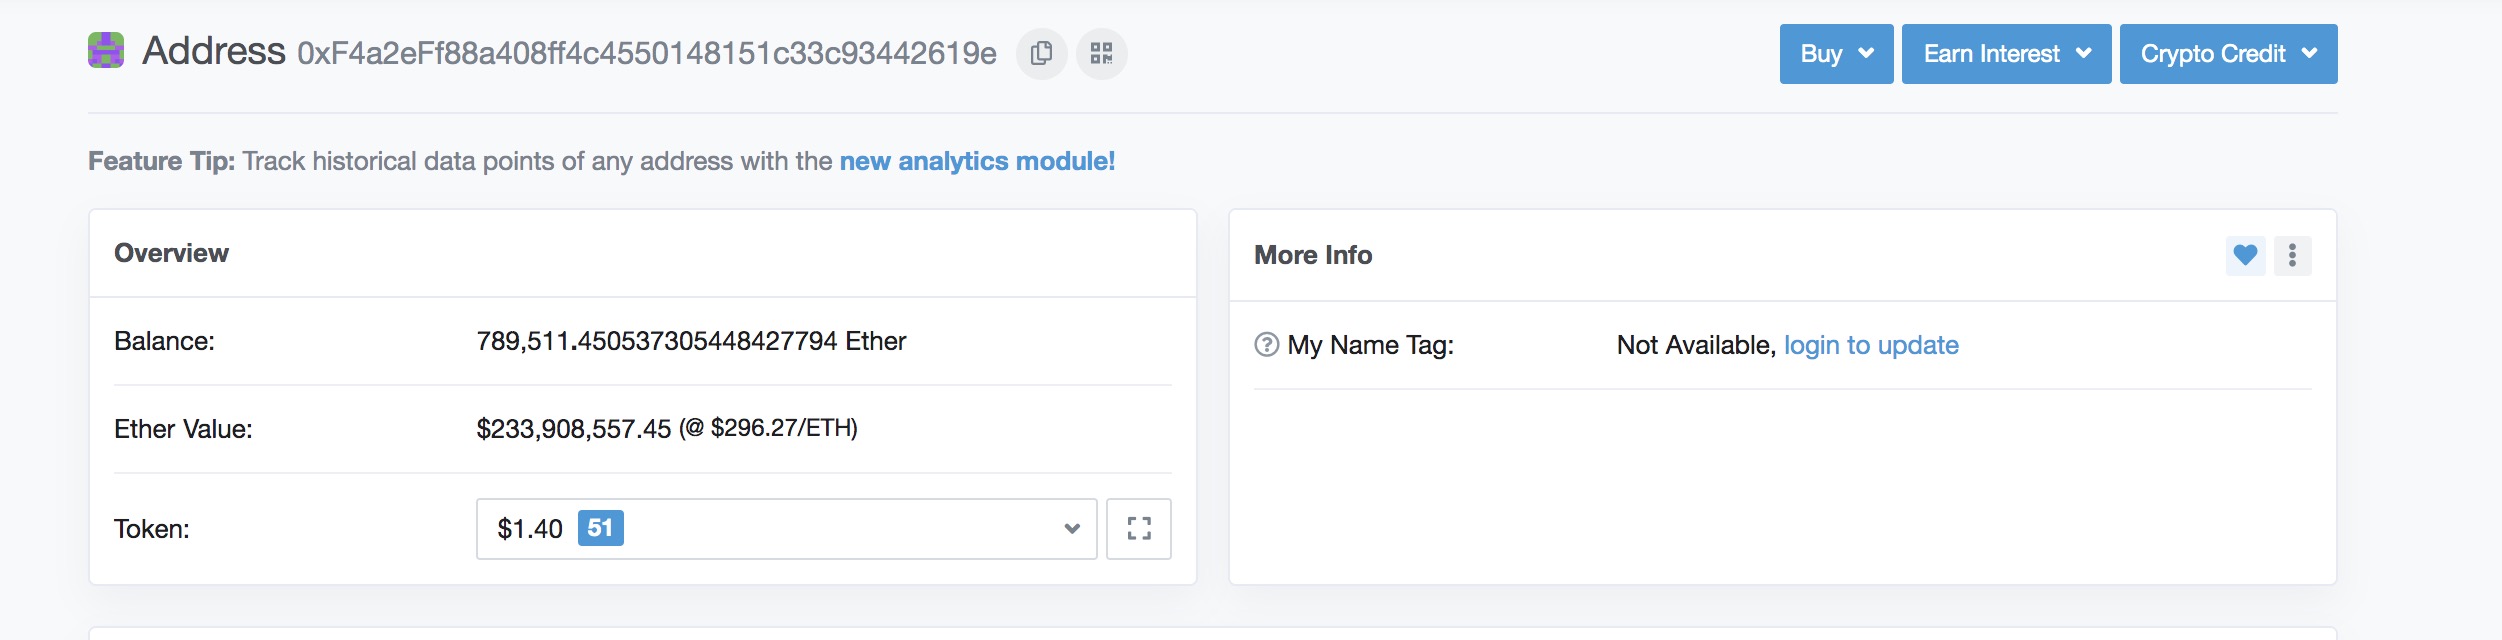Click the My Name Tag help icon
This screenshot has width=2502, height=640.
coord(1266,345)
